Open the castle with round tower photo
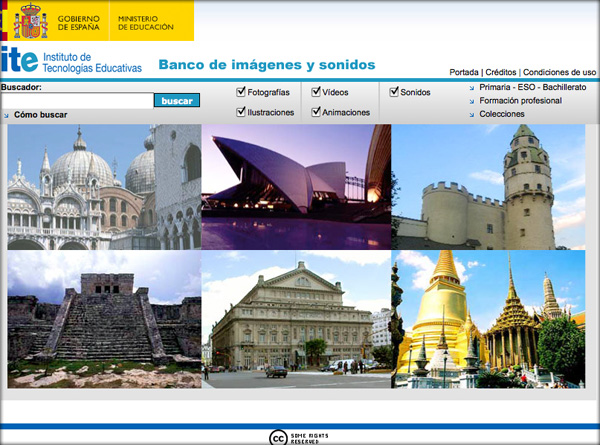This screenshot has width=600, height=445. pyautogui.click(x=488, y=187)
